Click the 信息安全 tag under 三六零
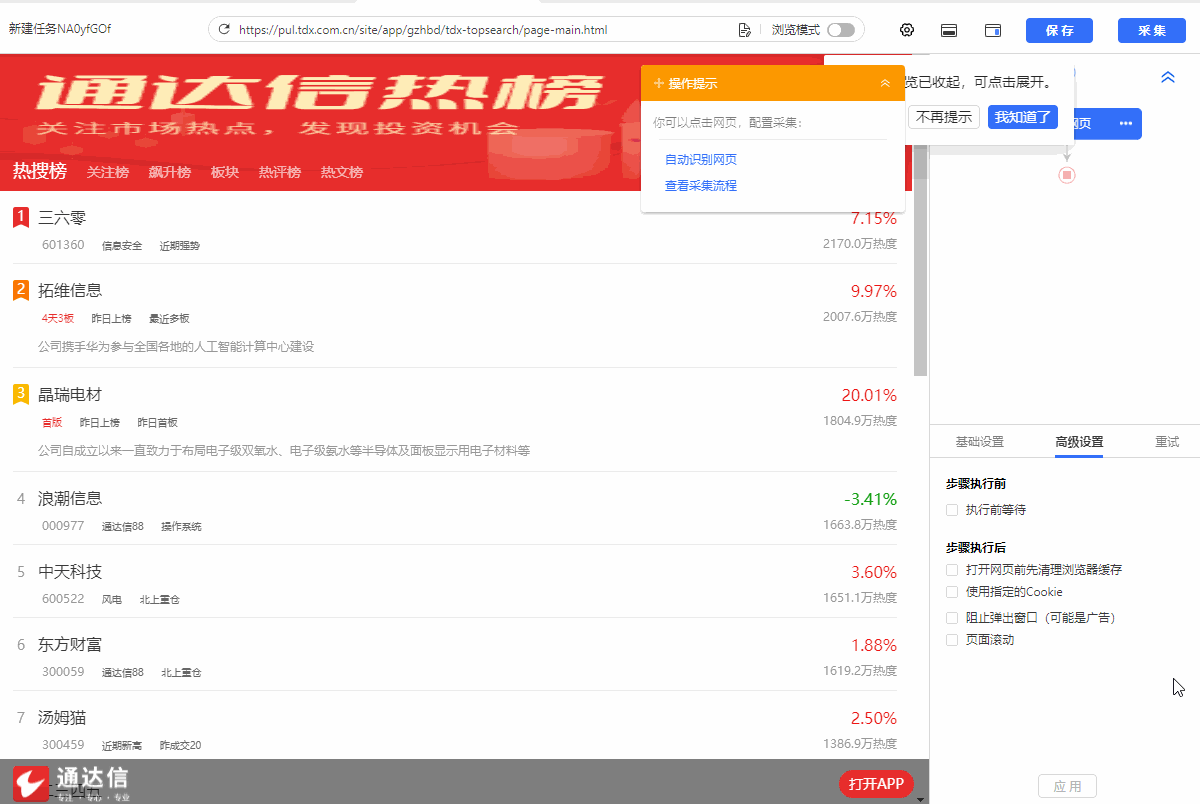Viewport: 1200px width, 804px height. (x=122, y=245)
